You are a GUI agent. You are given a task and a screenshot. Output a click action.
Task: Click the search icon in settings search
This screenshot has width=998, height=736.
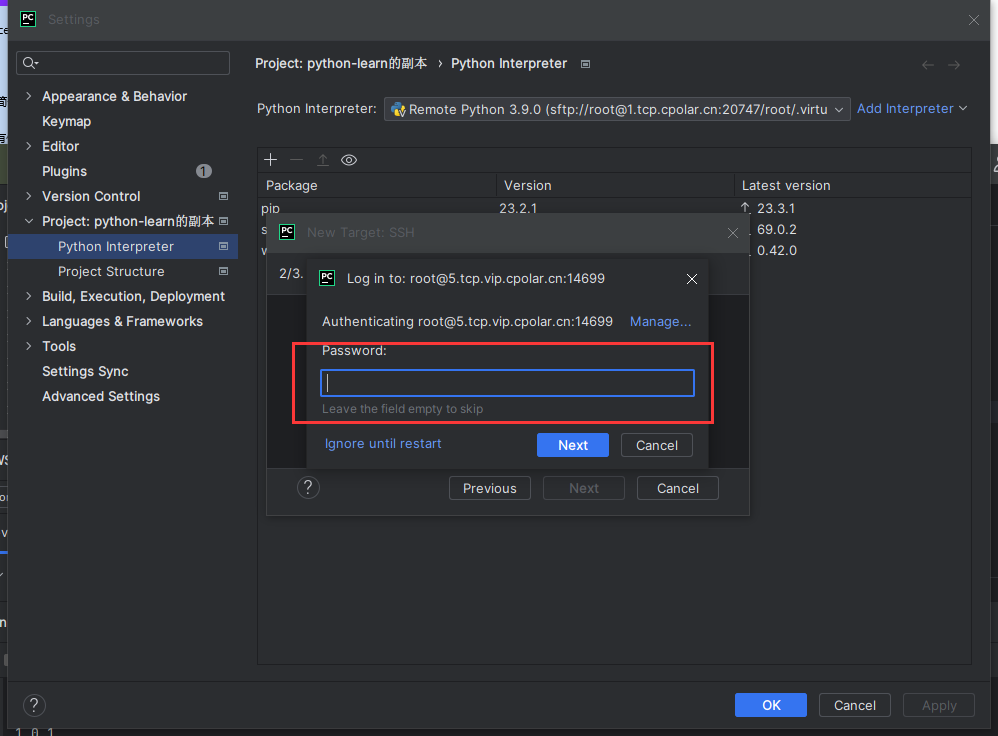click(x=30, y=63)
